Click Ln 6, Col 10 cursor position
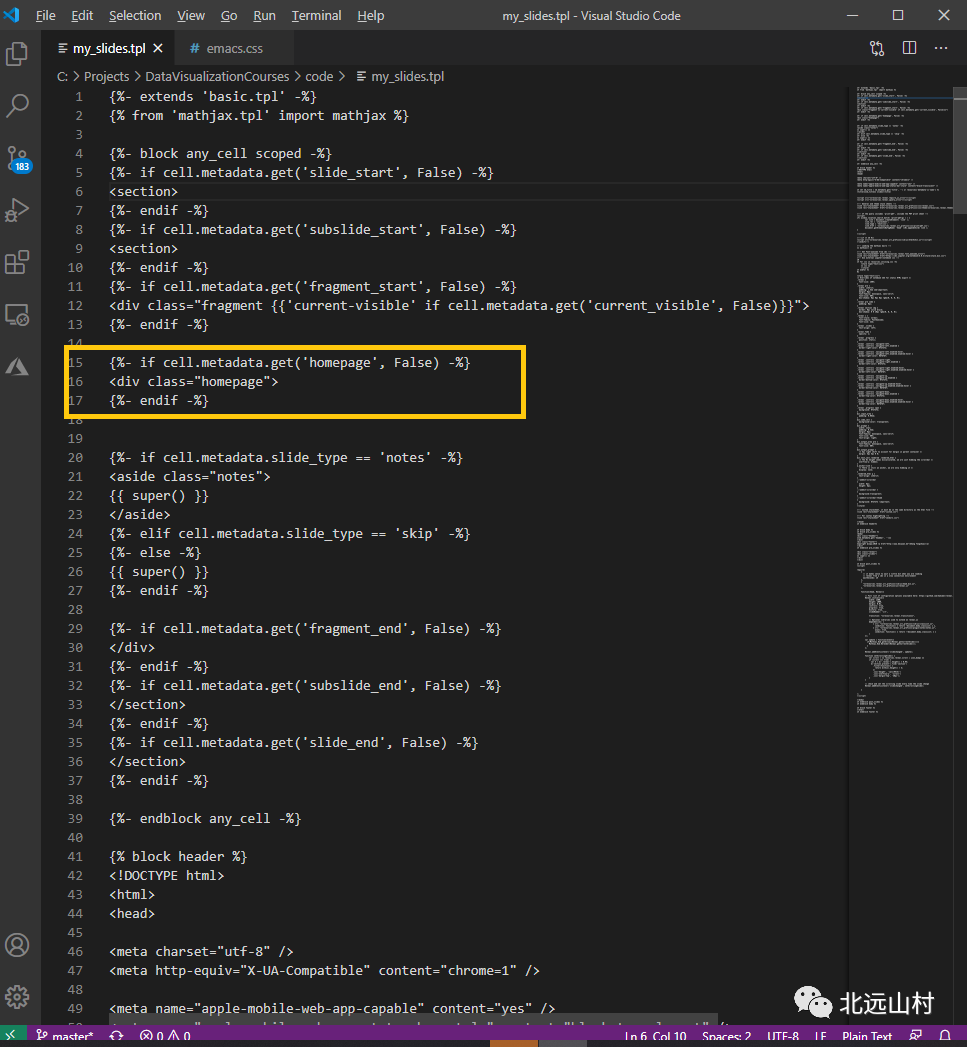Screen dimensions: 967x1047 click(655, 1036)
